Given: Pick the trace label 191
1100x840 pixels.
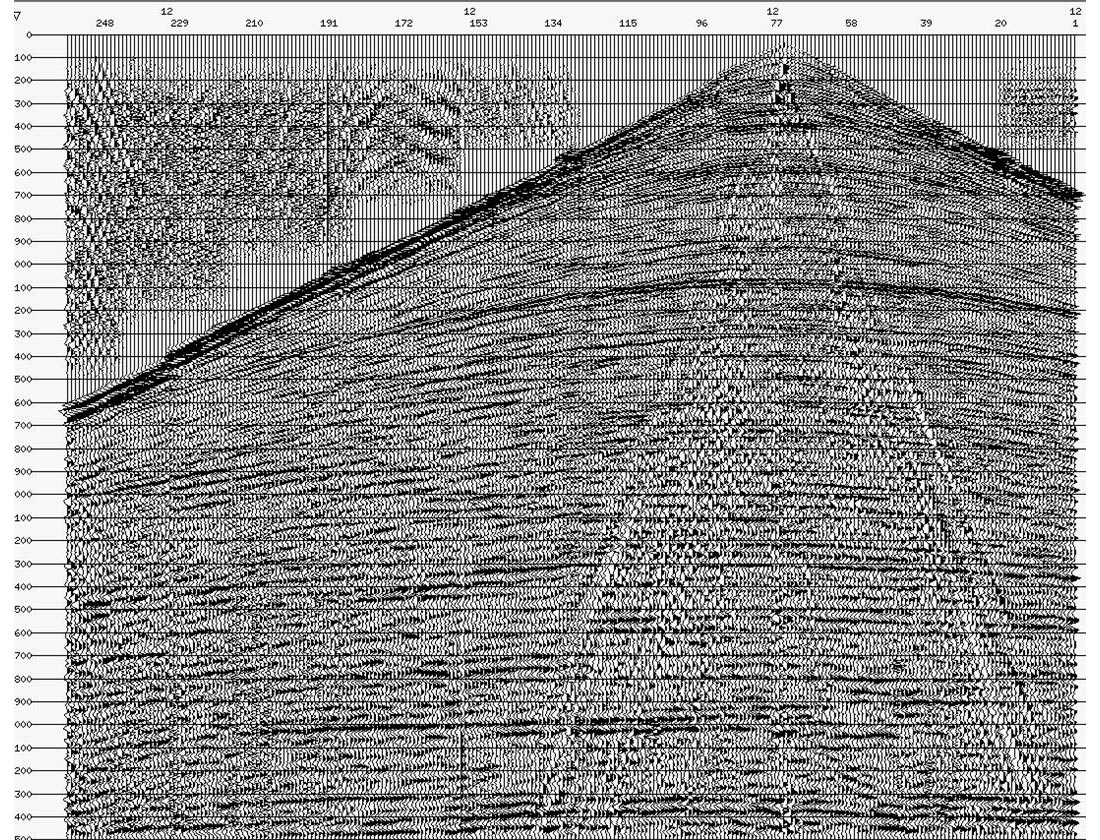Looking at the screenshot, I should [329, 23].
